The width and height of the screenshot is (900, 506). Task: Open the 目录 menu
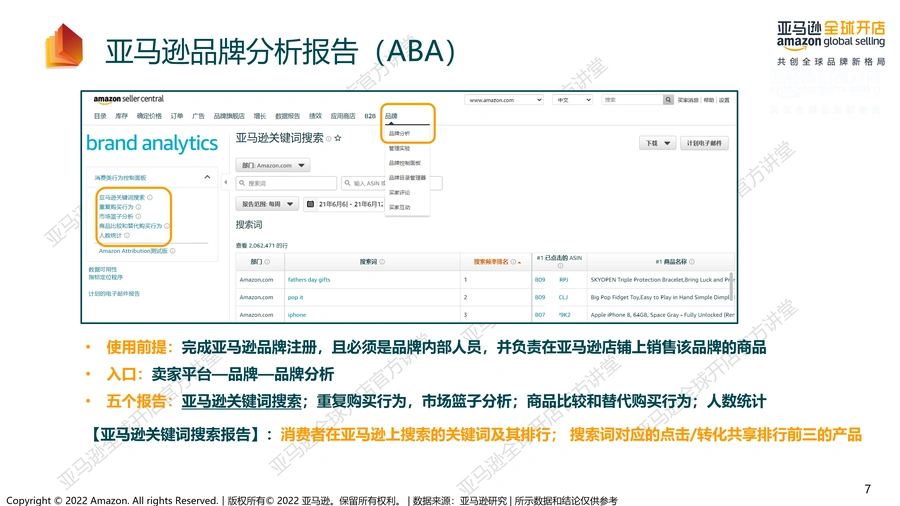pos(100,116)
